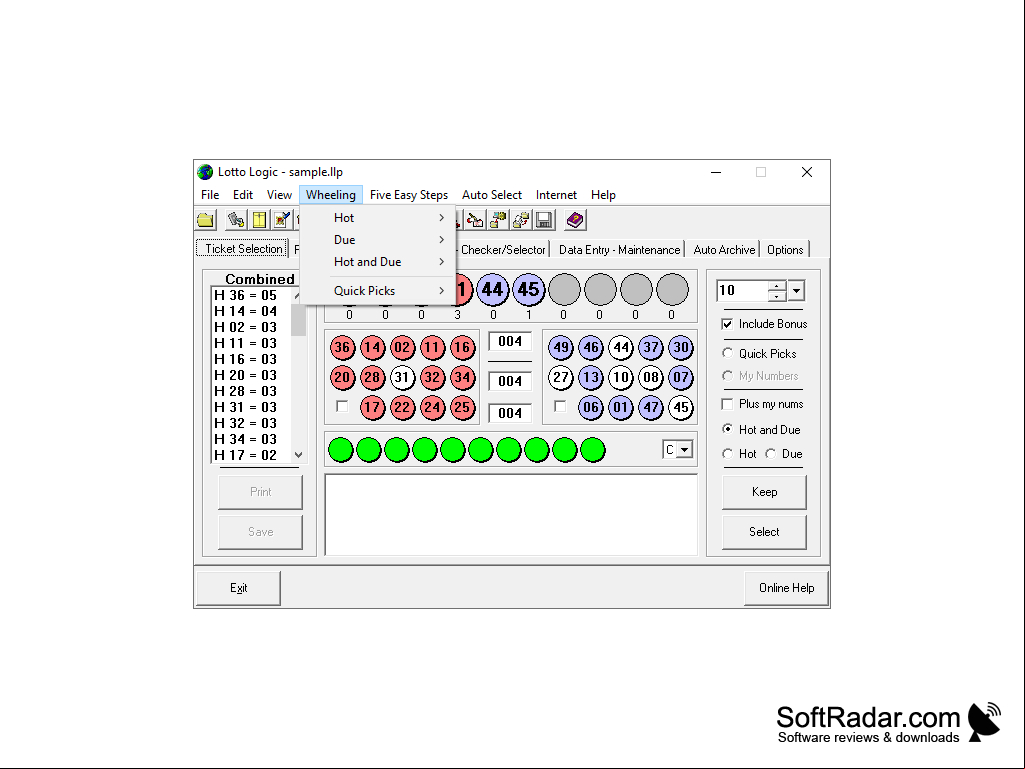The width and height of the screenshot is (1025, 769).
Task: Open the Auto Archive tab
Action: point(724,250)
